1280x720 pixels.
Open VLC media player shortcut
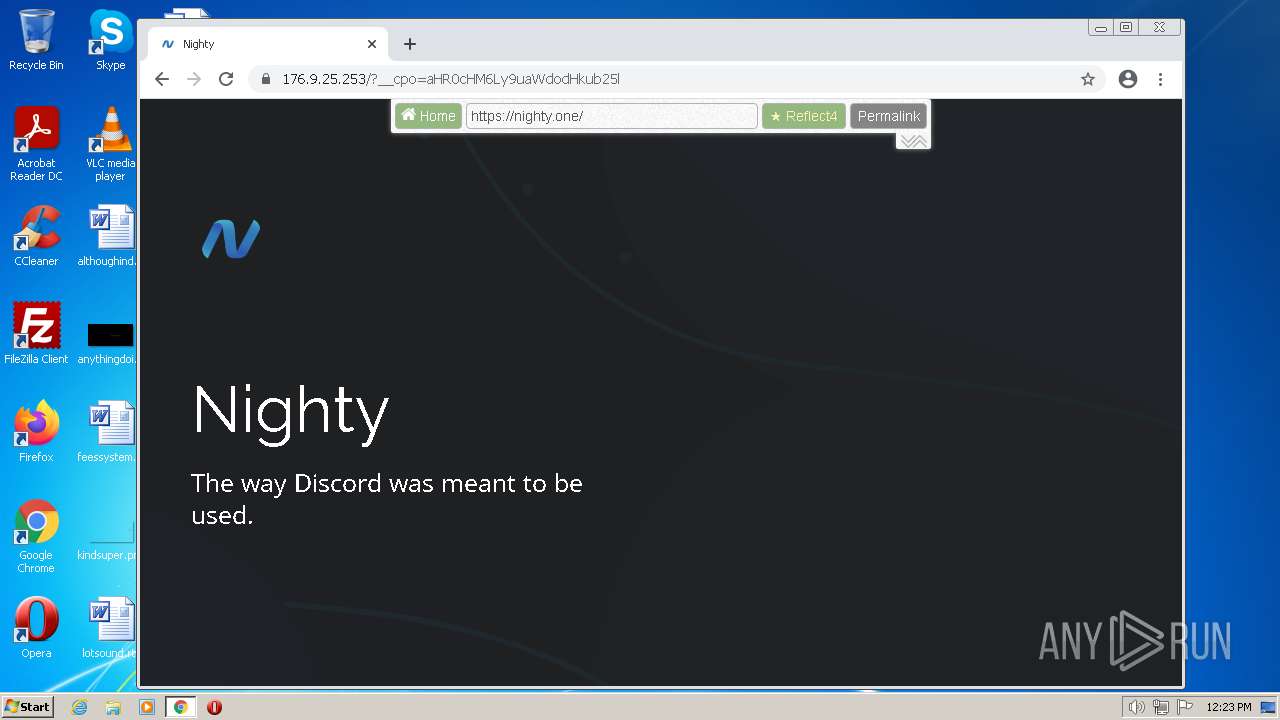(110, 144)
